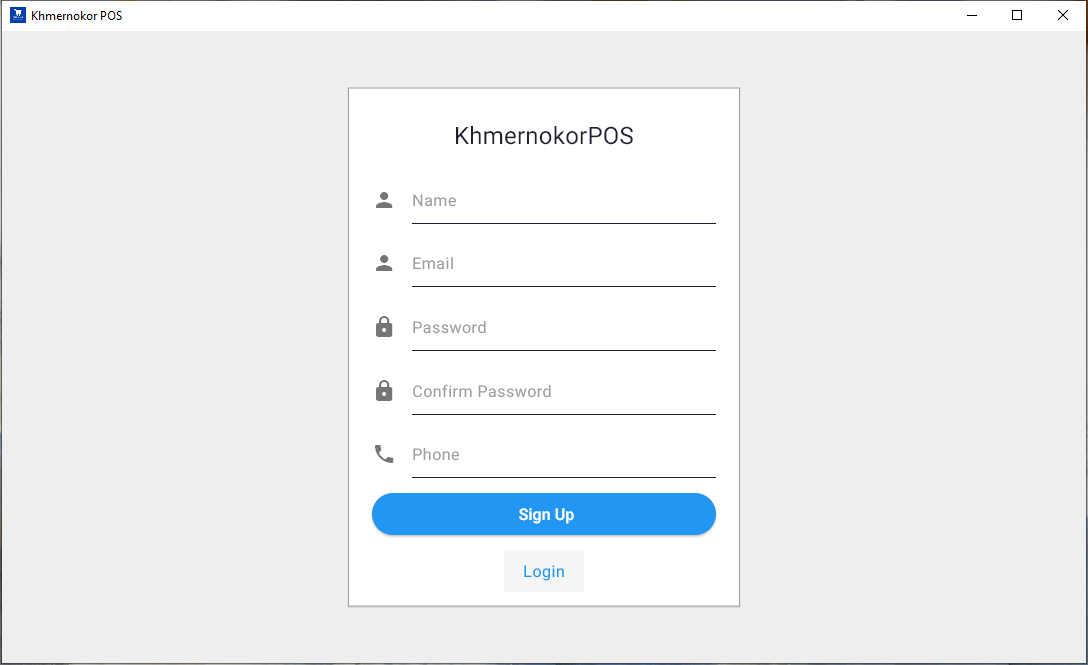Click the window title text Khmernokor POS
The image size is (1088, 665).
[x=77, y=16]
